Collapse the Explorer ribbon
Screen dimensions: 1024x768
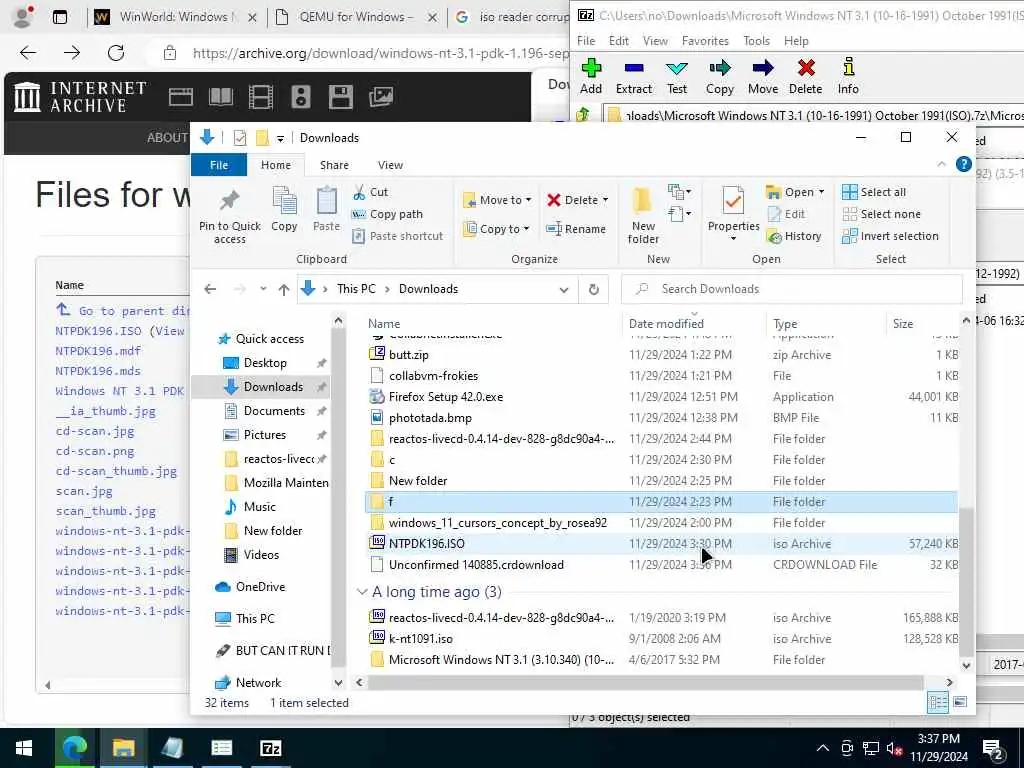[x=941, y=165]
